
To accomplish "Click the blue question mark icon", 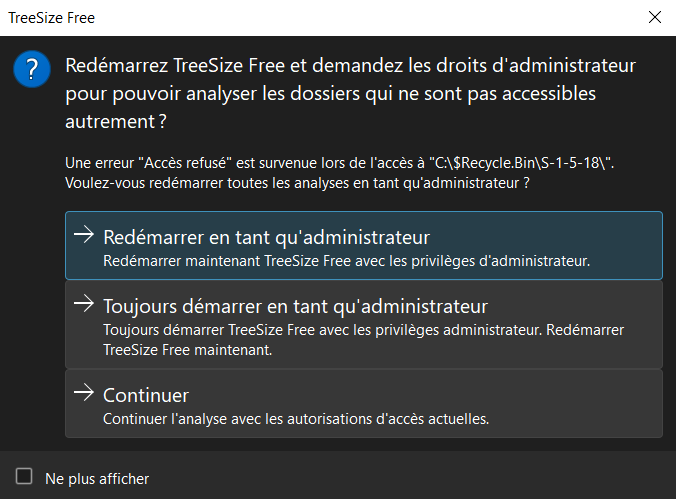I will point(32,72).
